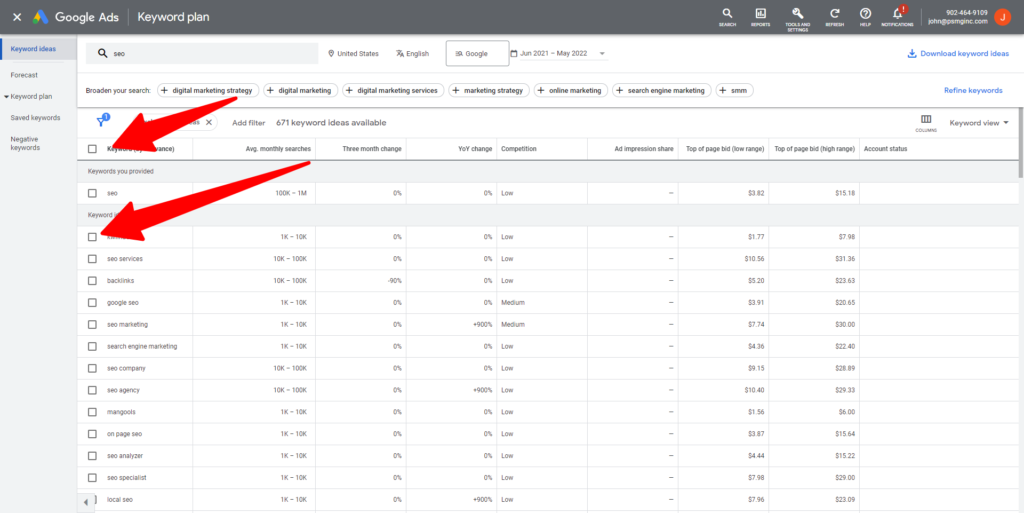Add marketing strategy suggestion
The height and width of the screenshot is (513, 1024).
[x=489, y=91]
